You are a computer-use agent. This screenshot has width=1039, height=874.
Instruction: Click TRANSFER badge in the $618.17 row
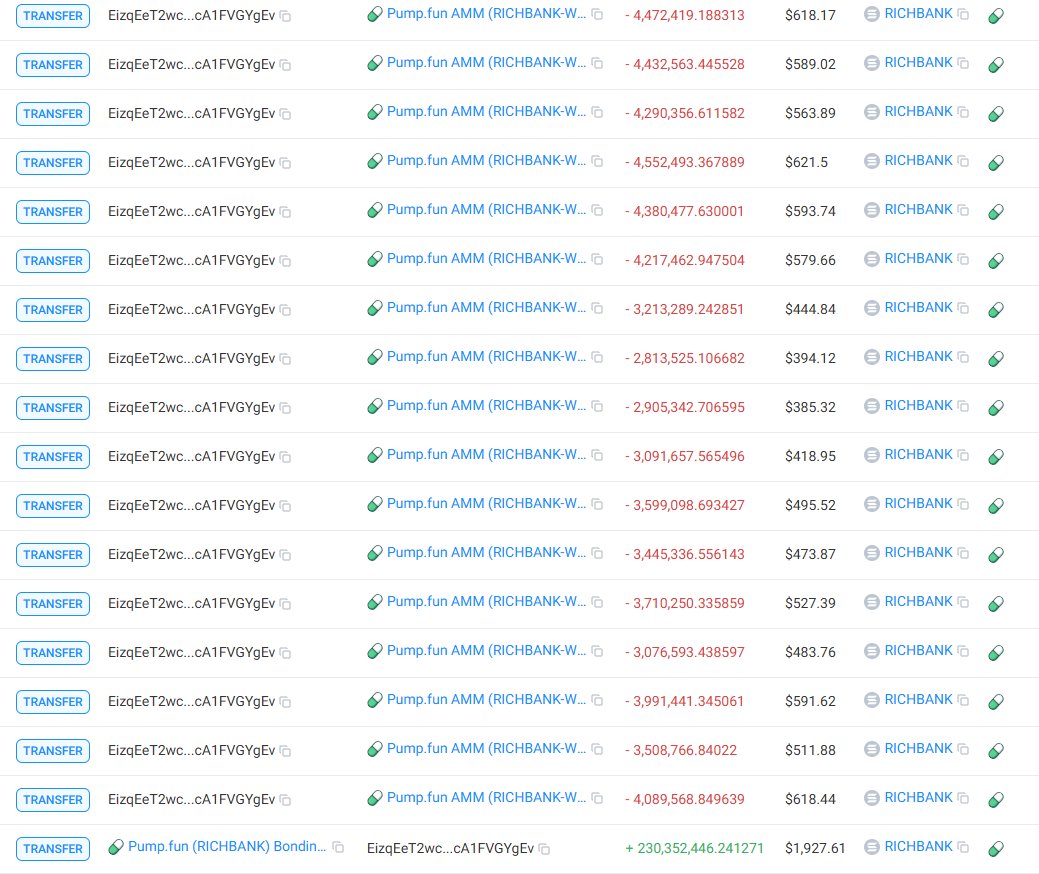pyautogui.click(x=53, y=16)
